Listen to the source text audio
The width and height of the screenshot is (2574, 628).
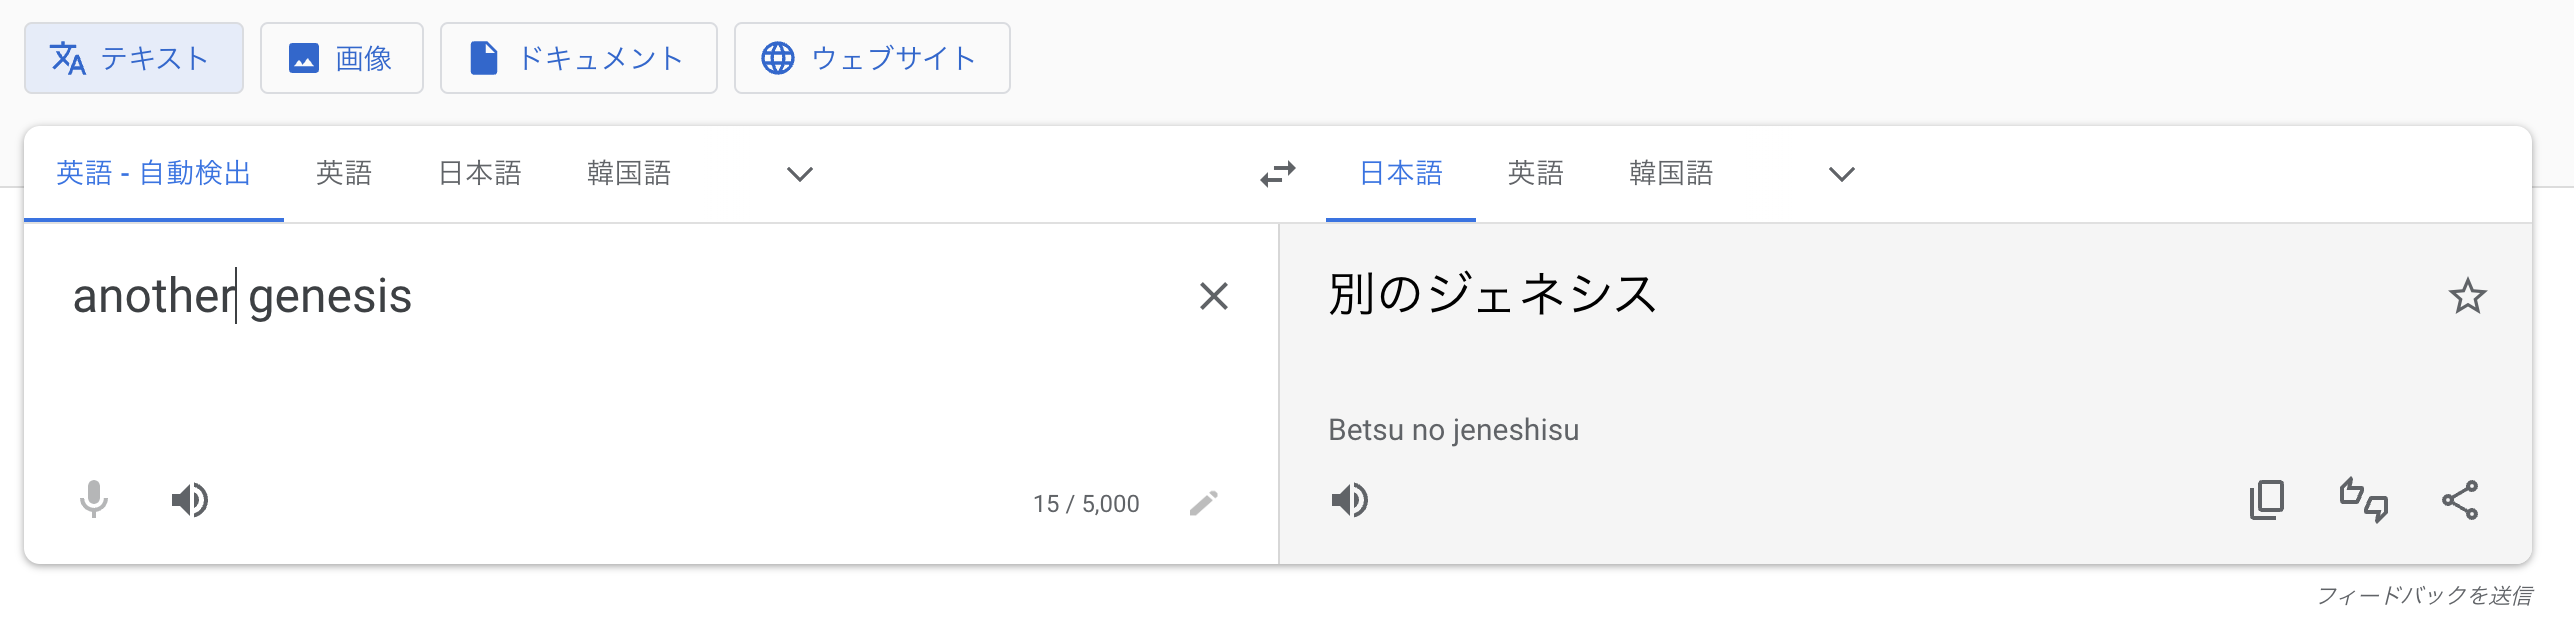(189, 499)
